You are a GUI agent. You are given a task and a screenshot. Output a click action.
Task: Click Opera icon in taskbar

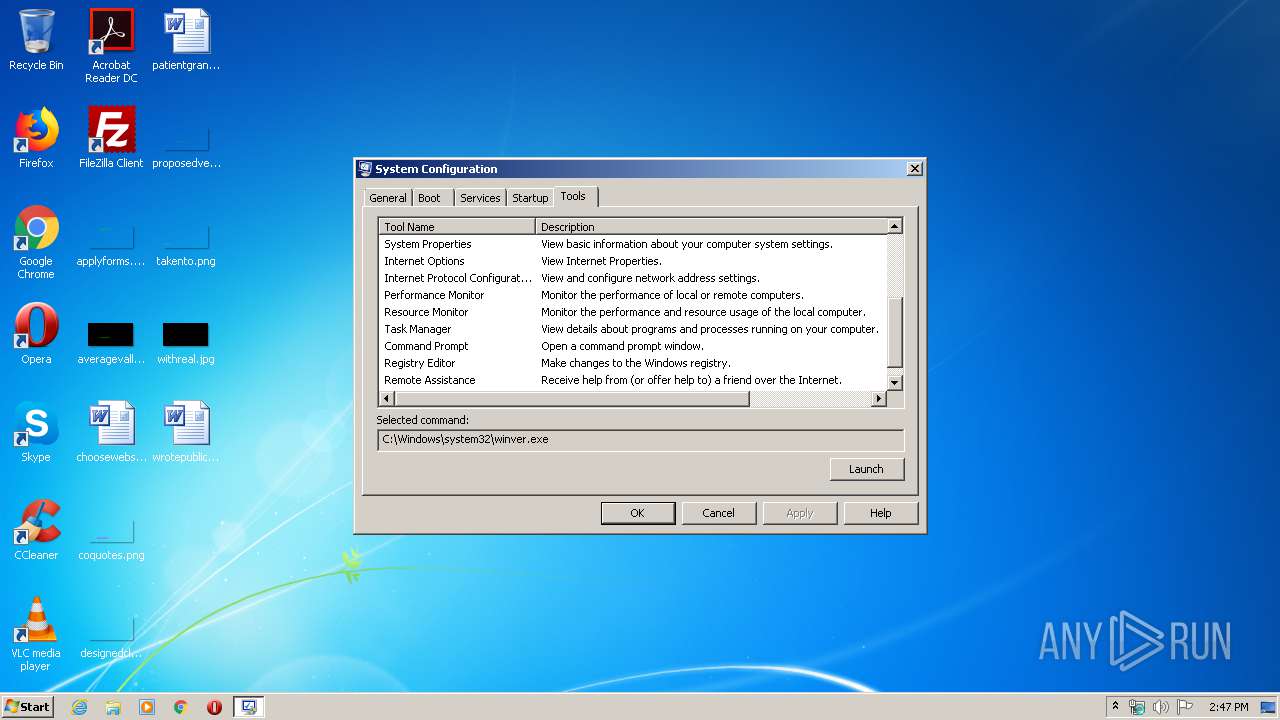(x=214, y=707)
